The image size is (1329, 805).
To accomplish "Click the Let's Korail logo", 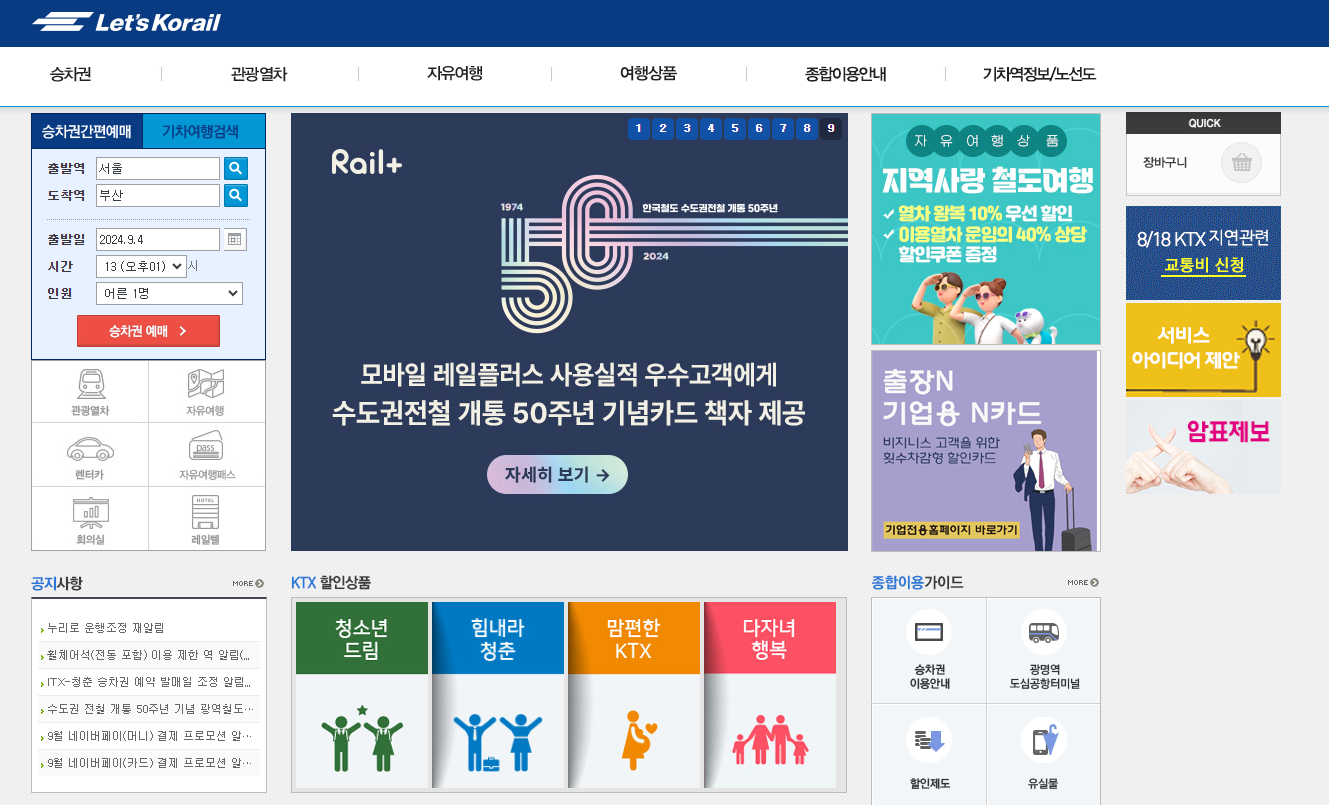I will [126, 22].
